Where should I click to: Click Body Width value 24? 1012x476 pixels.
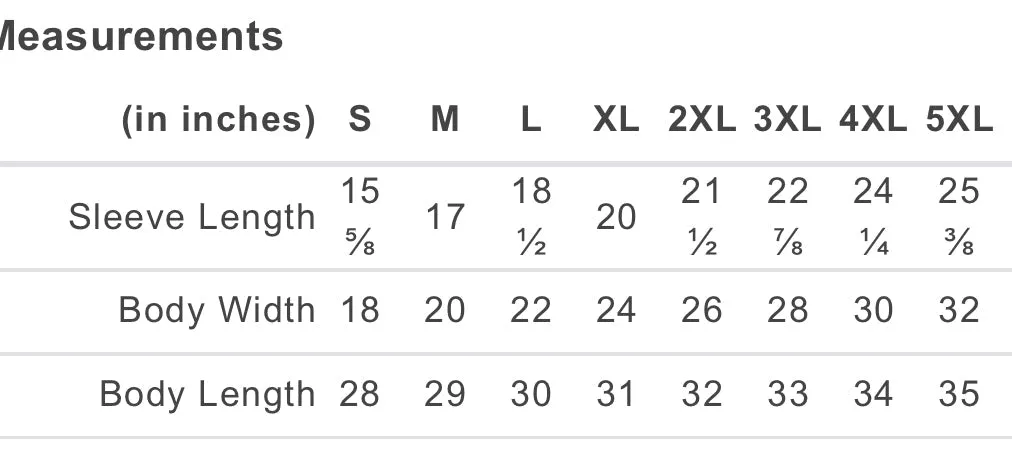[616, 310]
